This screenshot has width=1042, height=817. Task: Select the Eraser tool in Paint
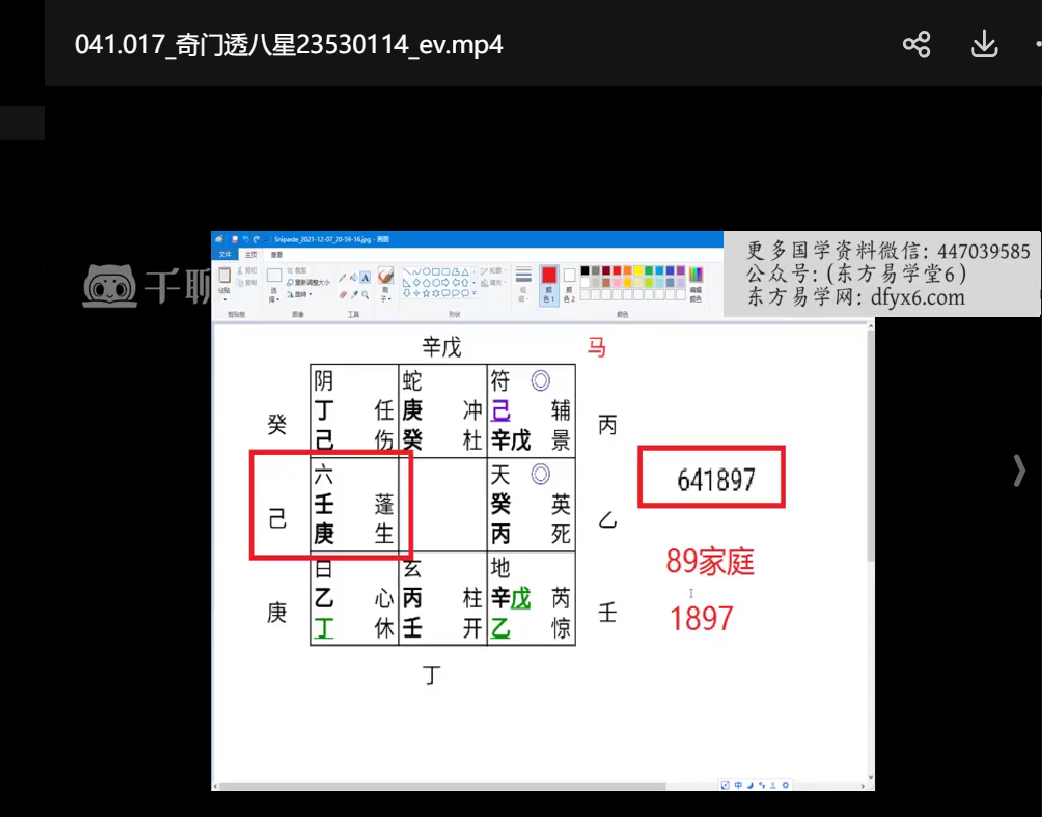click(343, 294)
